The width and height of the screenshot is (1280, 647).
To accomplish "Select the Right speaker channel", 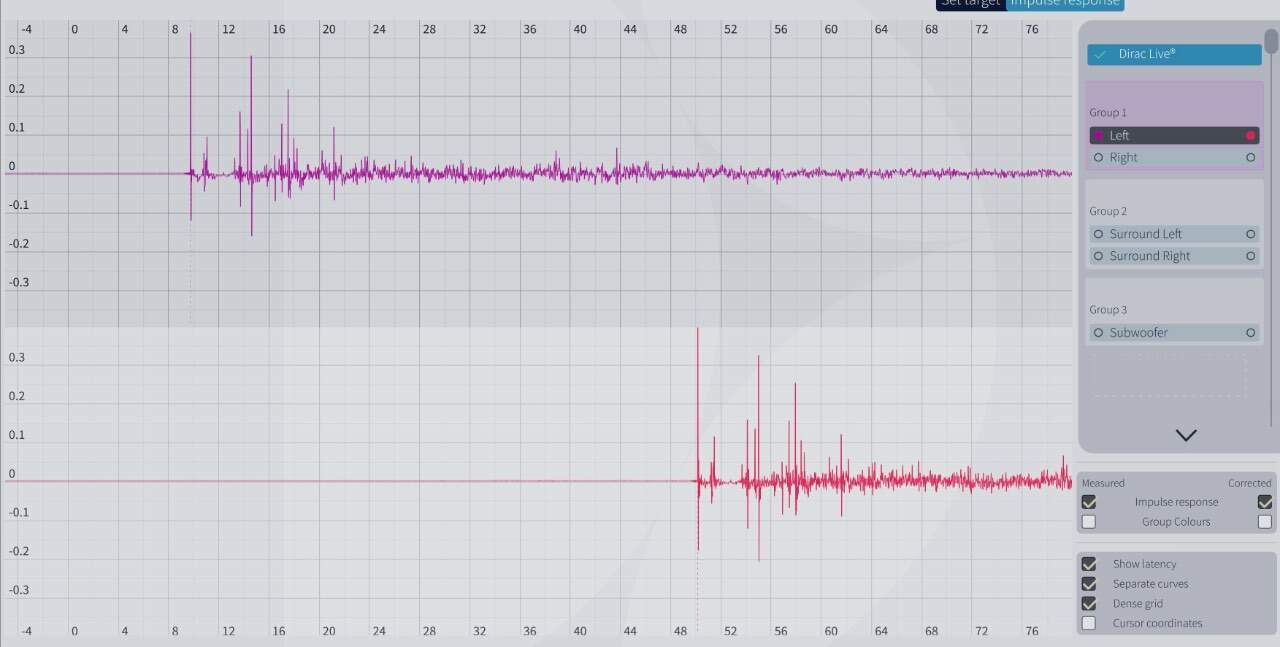I will pyautogui.click(x=1174, y=157).
